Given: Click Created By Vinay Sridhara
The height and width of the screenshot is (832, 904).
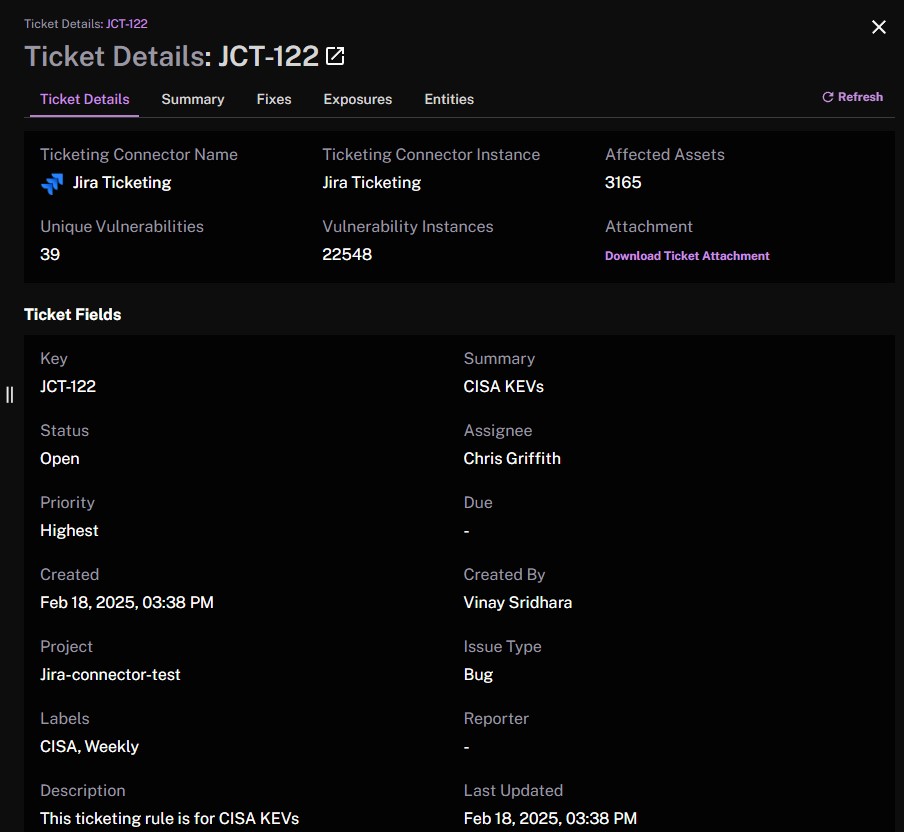Looking at the screenshot, I should tap(518, 603).
